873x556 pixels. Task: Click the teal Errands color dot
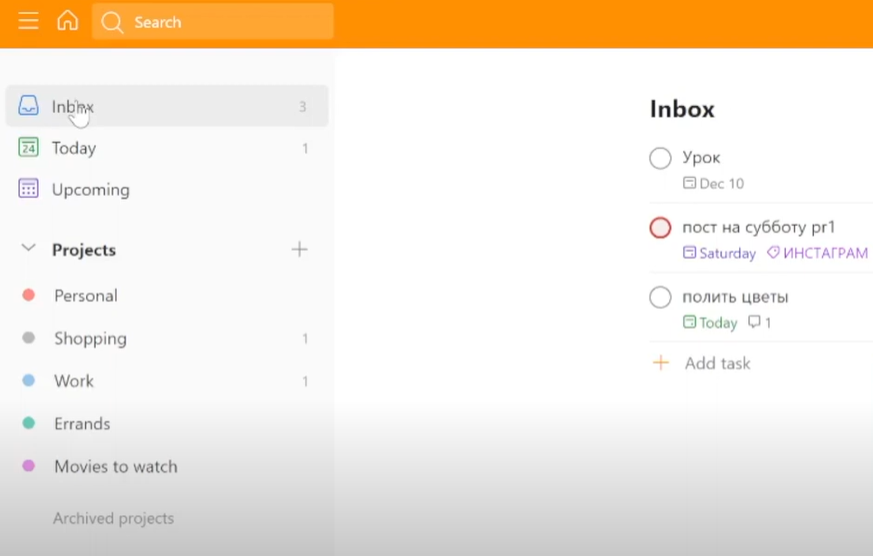tap(28, 423)
